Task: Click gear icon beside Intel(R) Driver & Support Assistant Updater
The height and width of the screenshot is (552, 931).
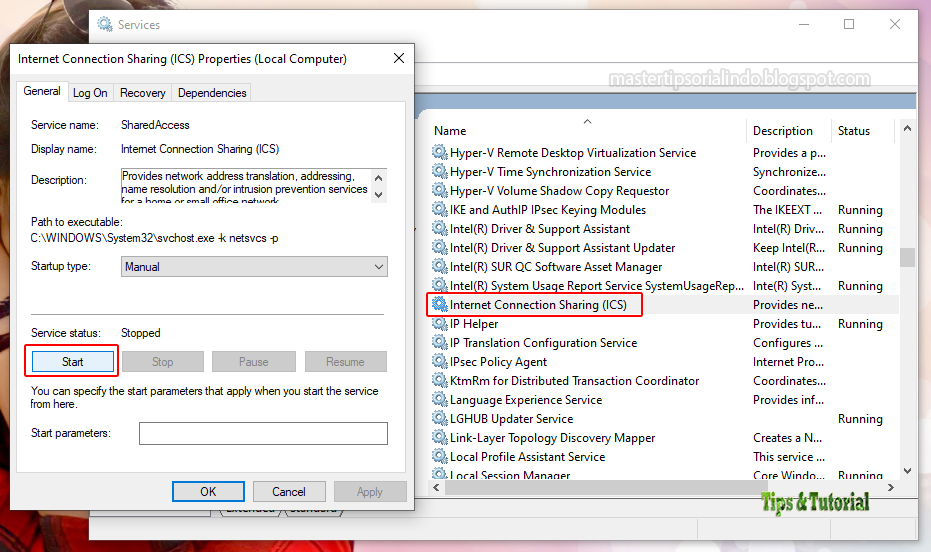Action: [x=439, y=248]
